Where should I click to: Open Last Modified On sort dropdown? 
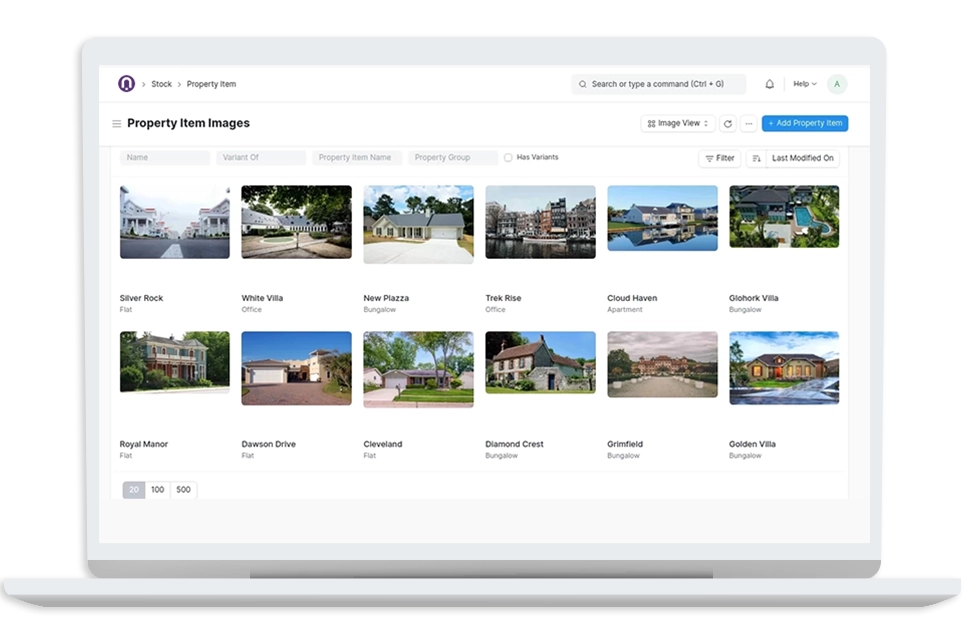pos(802,158)
